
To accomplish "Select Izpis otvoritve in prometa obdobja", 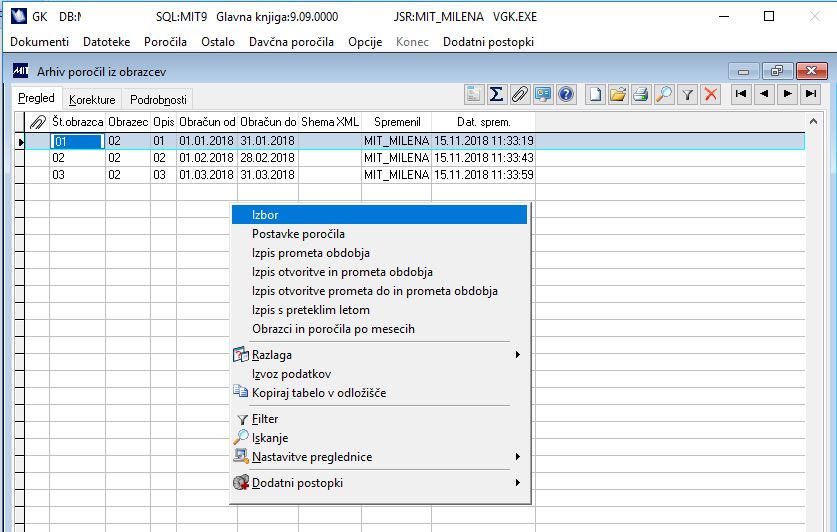I will tap(380, 272).
